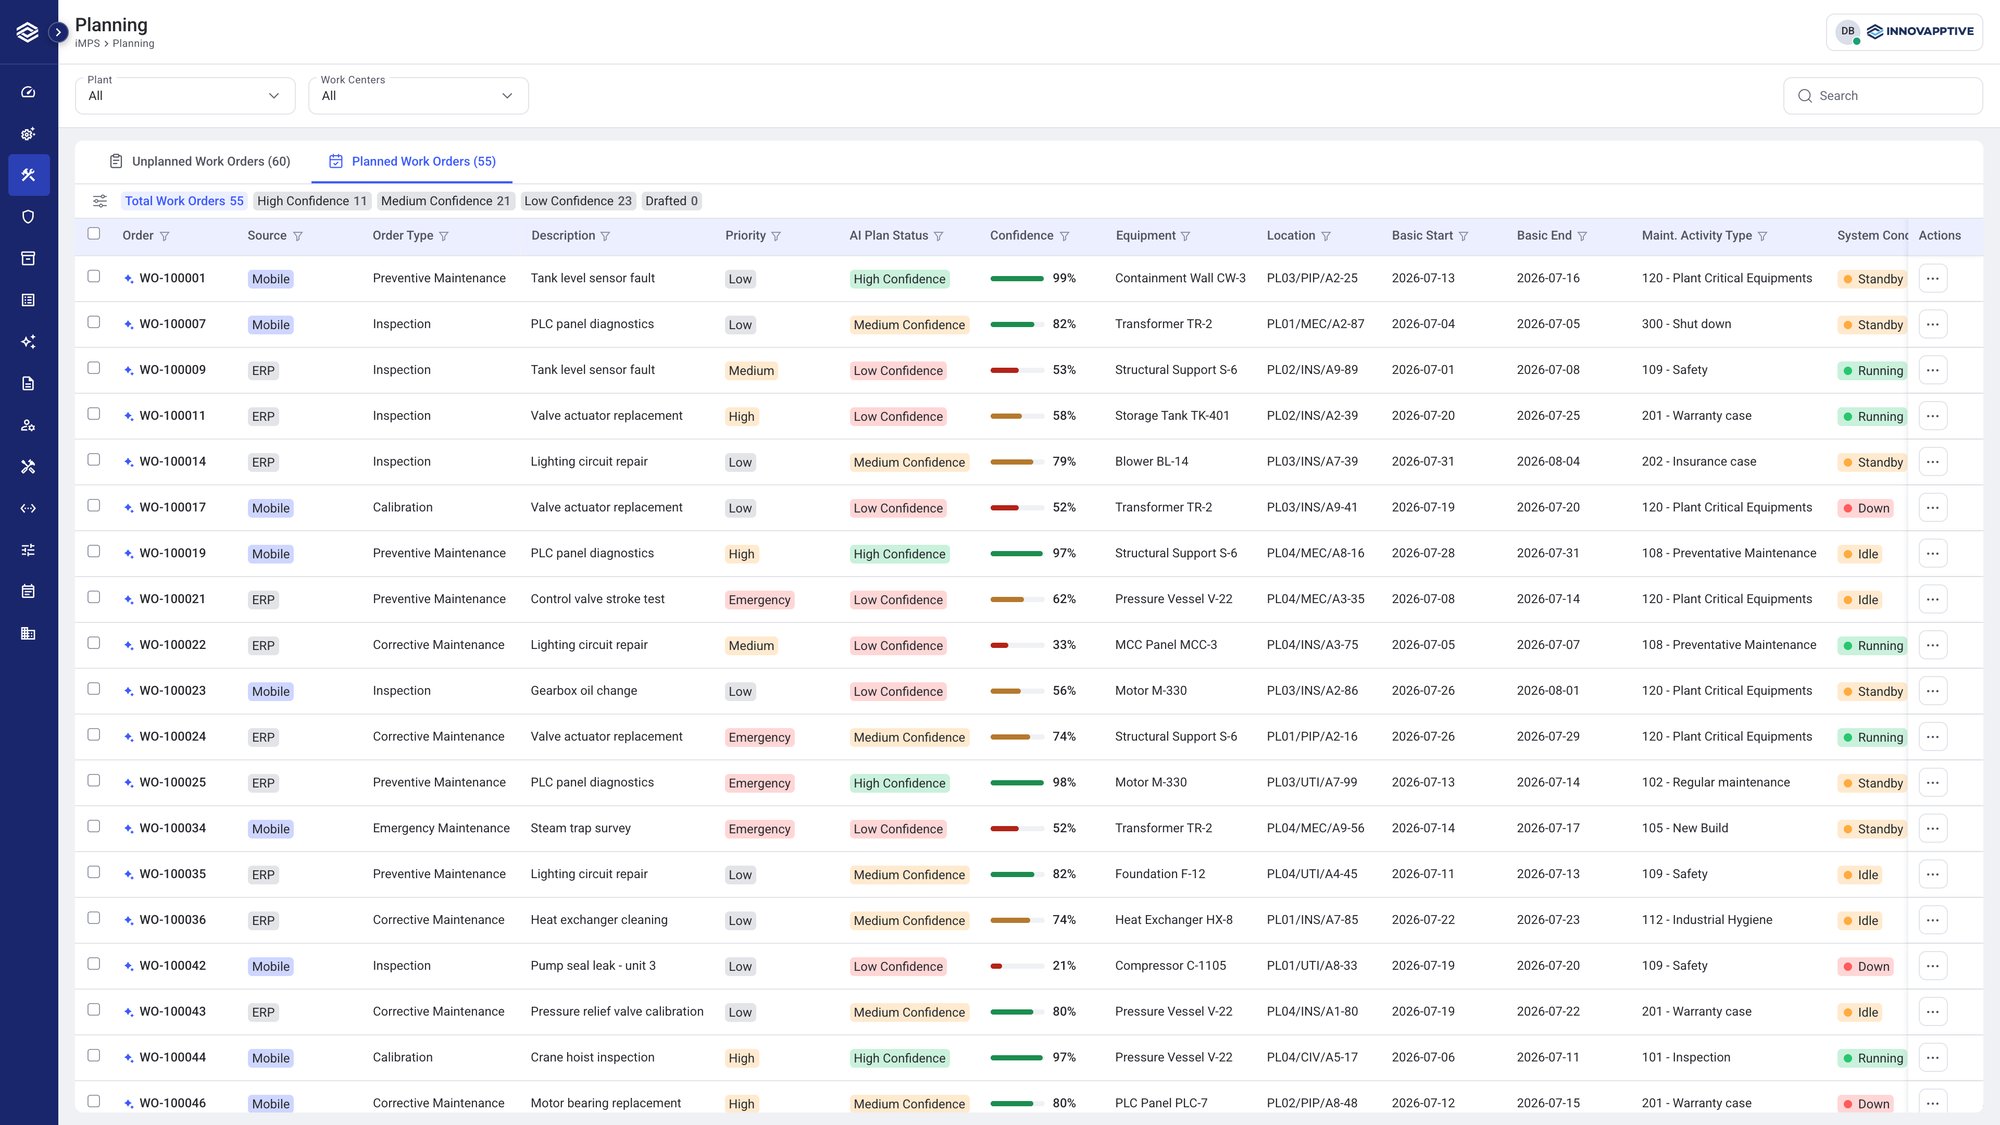Filter the Confidence column
Screen dimensions: 2000x1125
click(1064, 236)
